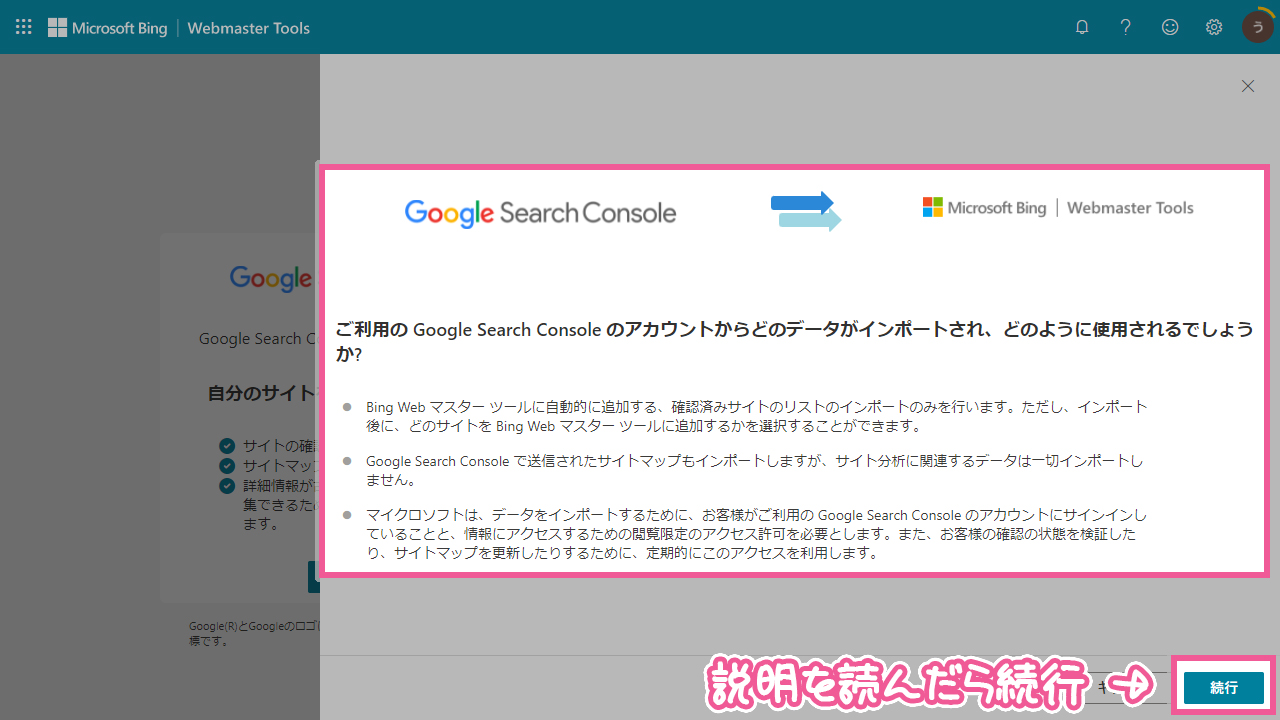Click the Google Search Console logo in dialog
Viewport: 1280px width, 720px height.
pos(540,212)
